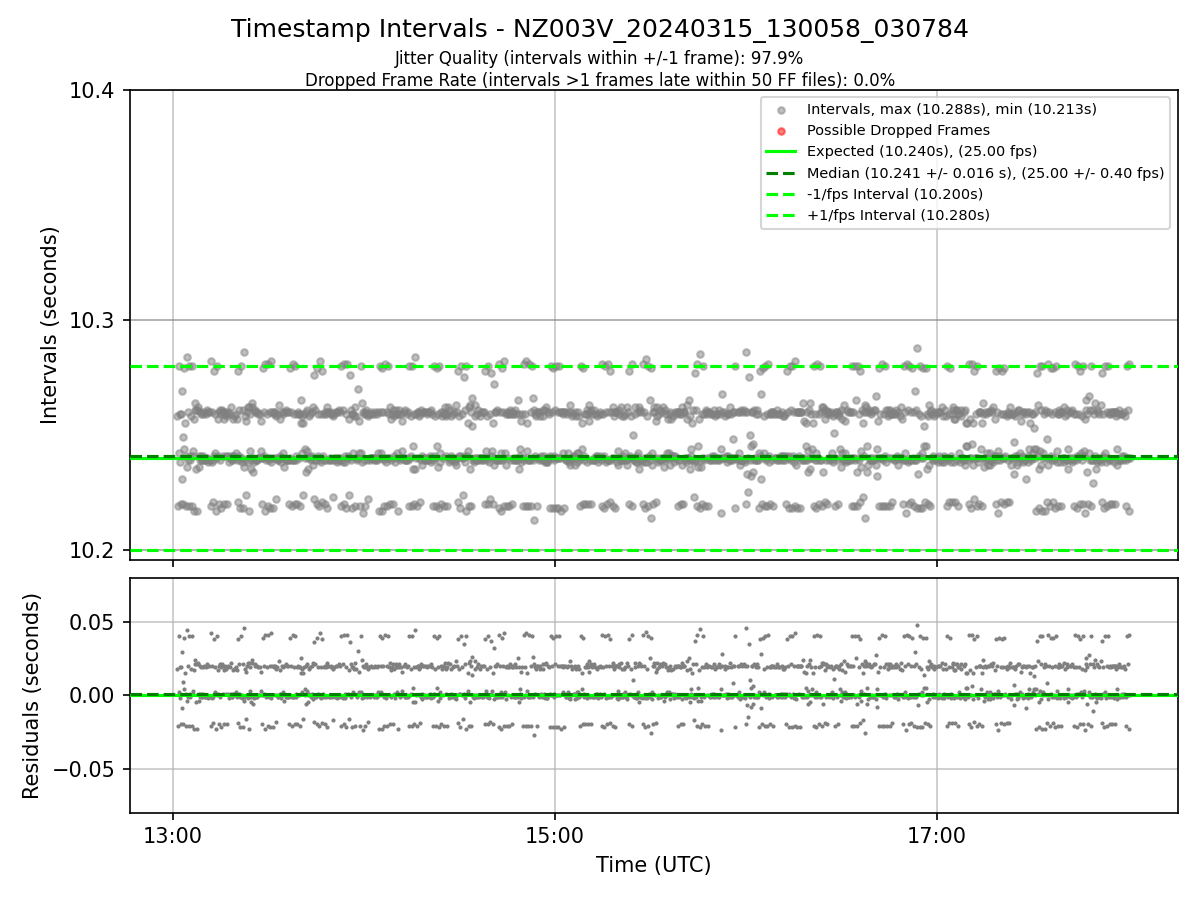The image size is (1200, 900).
Task: Click the gray dot marker for Intervals in legend
Action: pyautogui.click(x=782, y=110)
